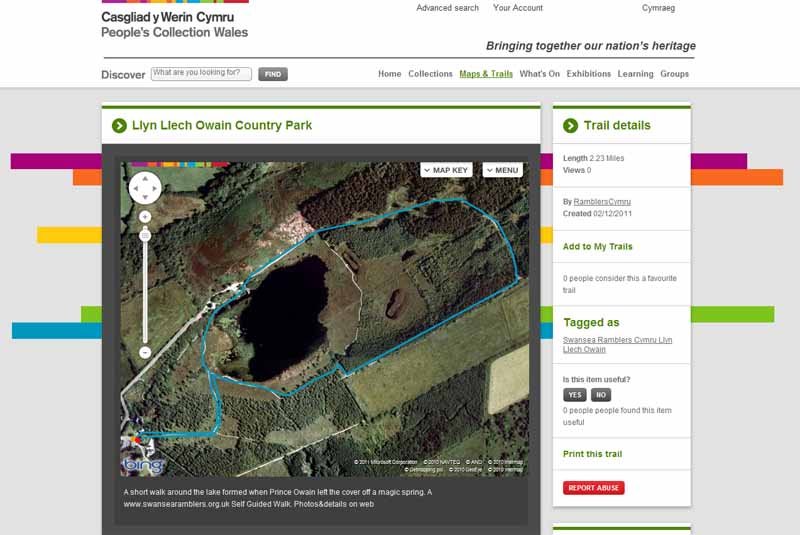Zoom in with the map plus button

(x=145, y=216)
